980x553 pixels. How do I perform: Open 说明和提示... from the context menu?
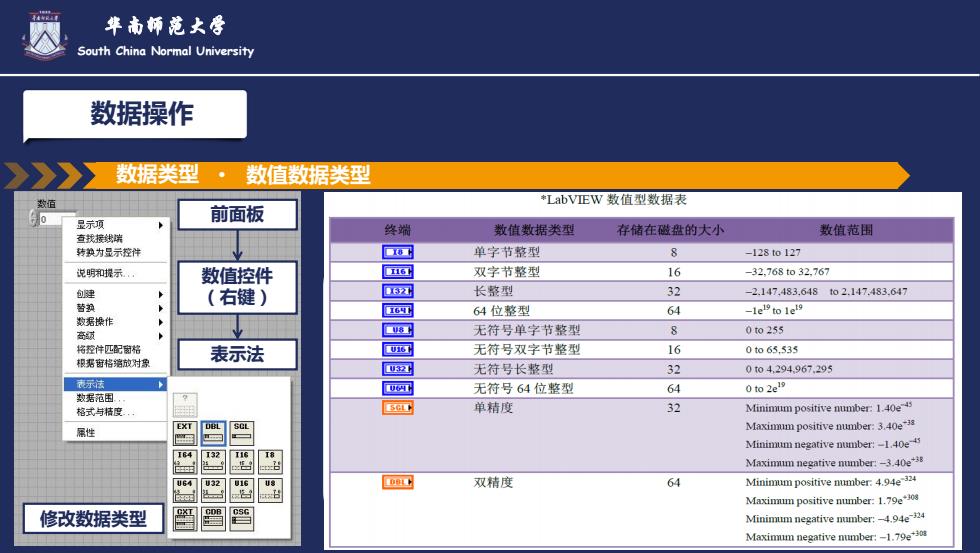point(116,273)
